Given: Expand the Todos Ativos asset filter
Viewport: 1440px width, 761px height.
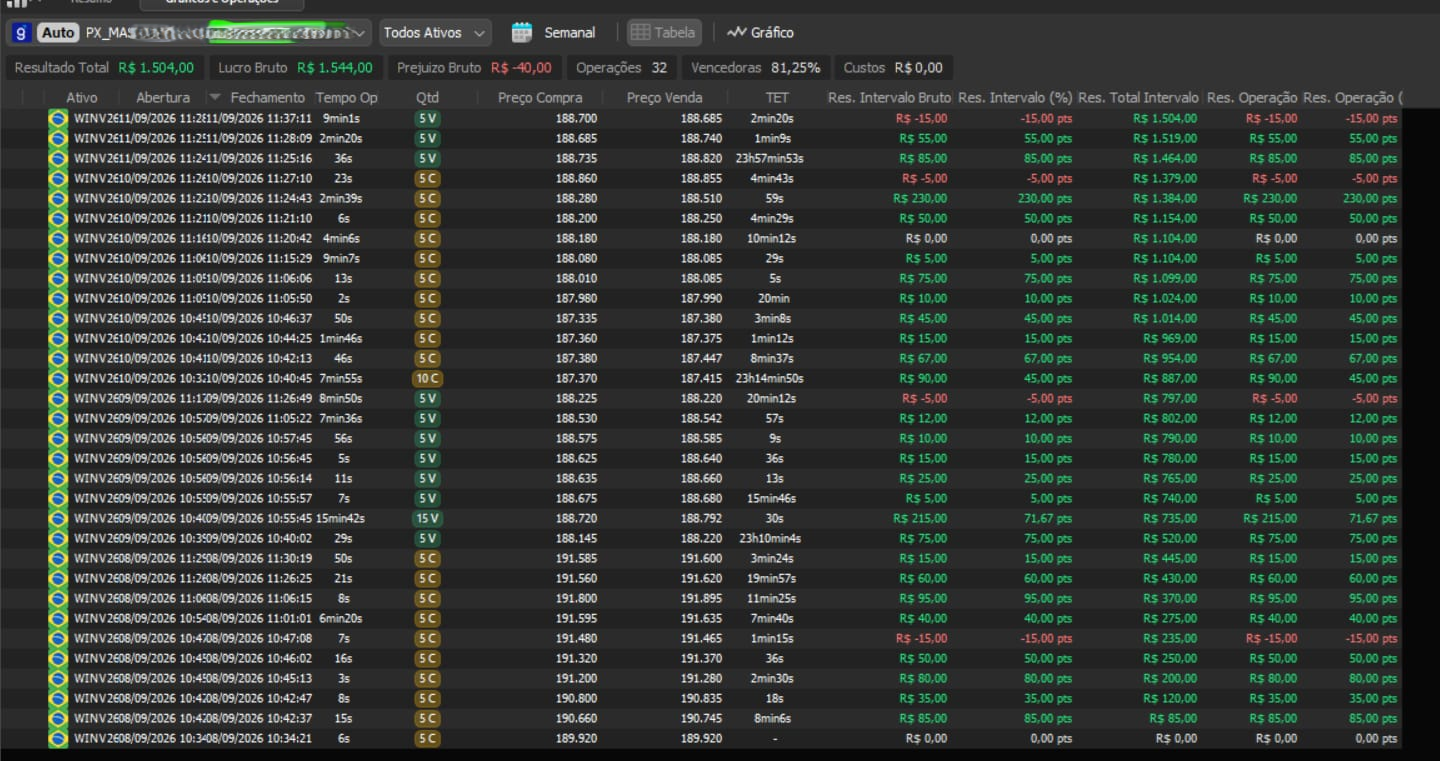Looking at the screenshot, I should (435, 33).
